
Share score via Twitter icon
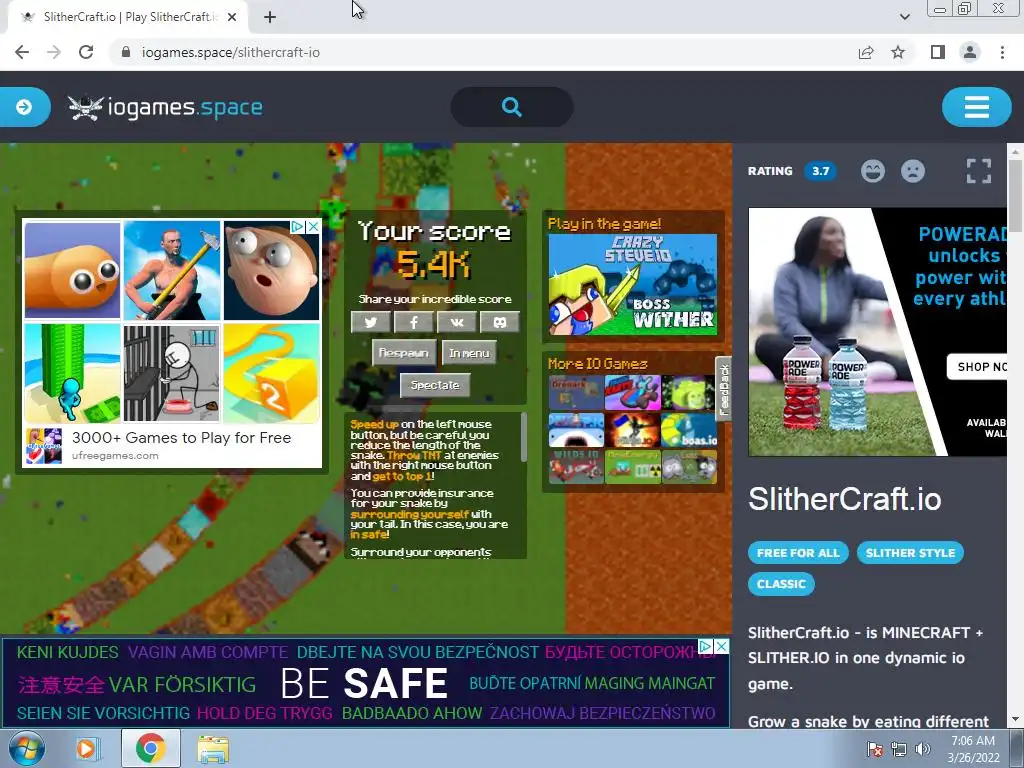coord(370,322)
